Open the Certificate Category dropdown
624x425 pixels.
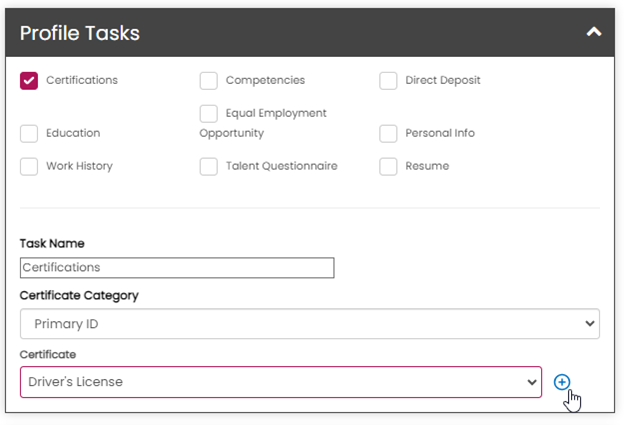coord(309,324)
